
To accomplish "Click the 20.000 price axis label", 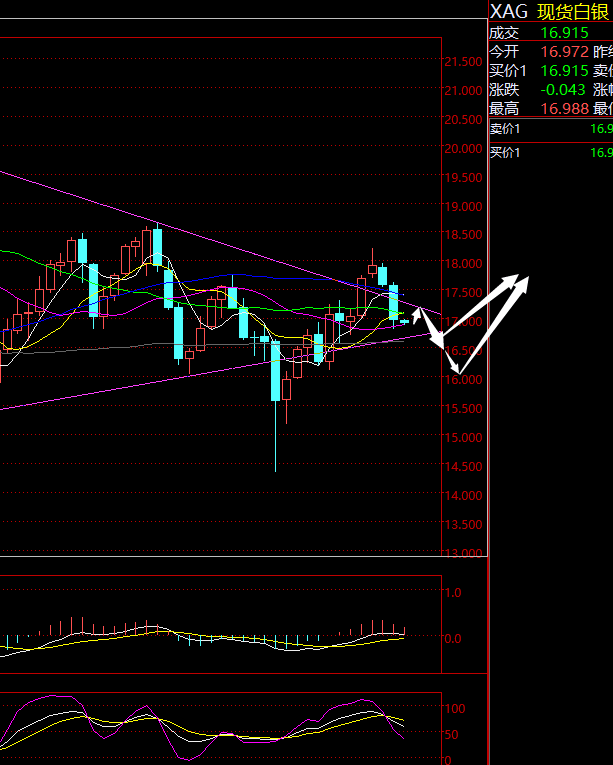I will click(x=463, y=148).
